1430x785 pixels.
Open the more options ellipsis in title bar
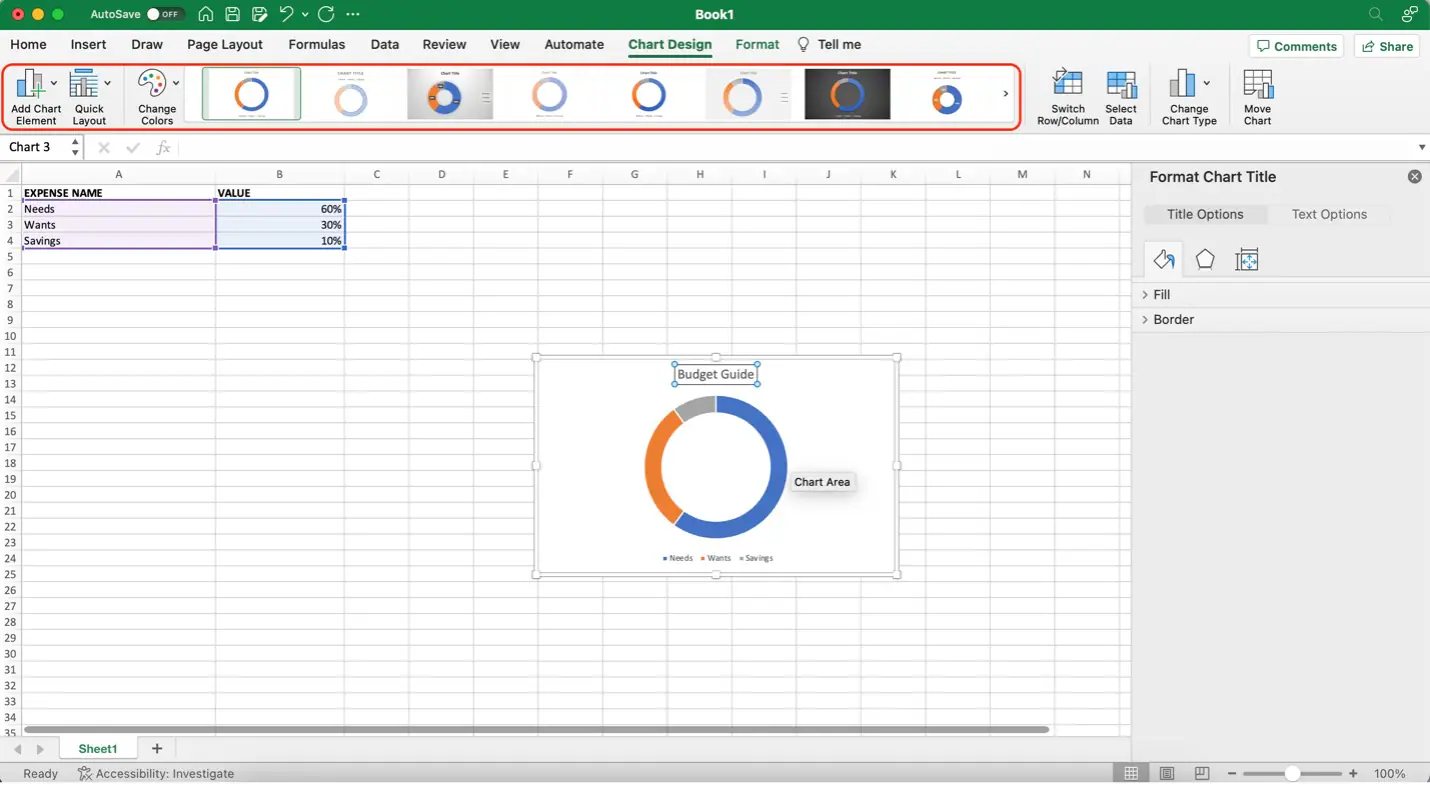coord(352,14)
